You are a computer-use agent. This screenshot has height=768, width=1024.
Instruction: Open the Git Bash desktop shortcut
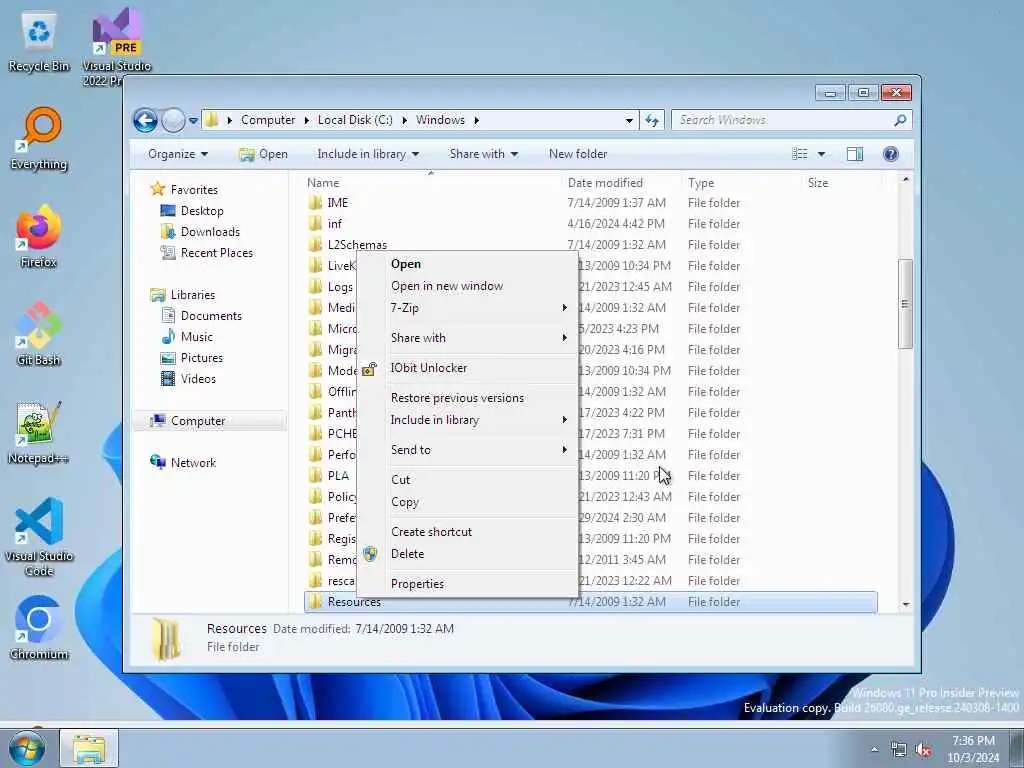(39, 334)
